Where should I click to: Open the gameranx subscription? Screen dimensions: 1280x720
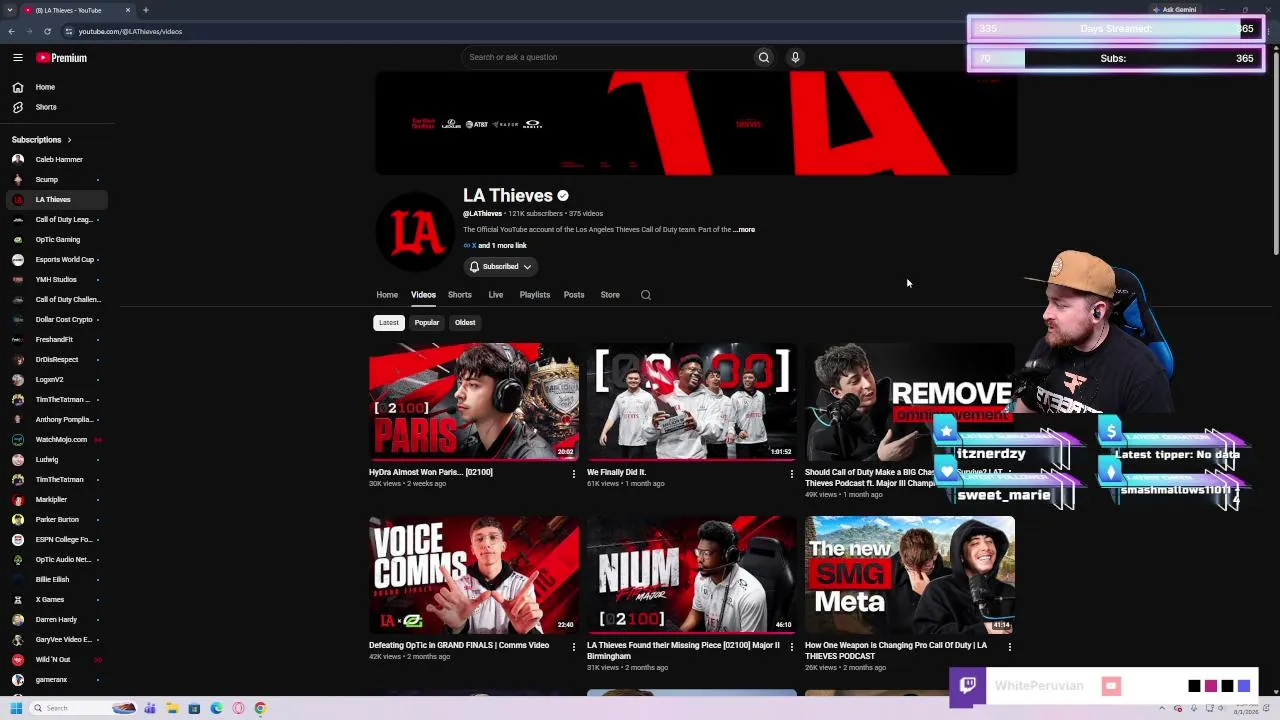[x=56, y=680]
